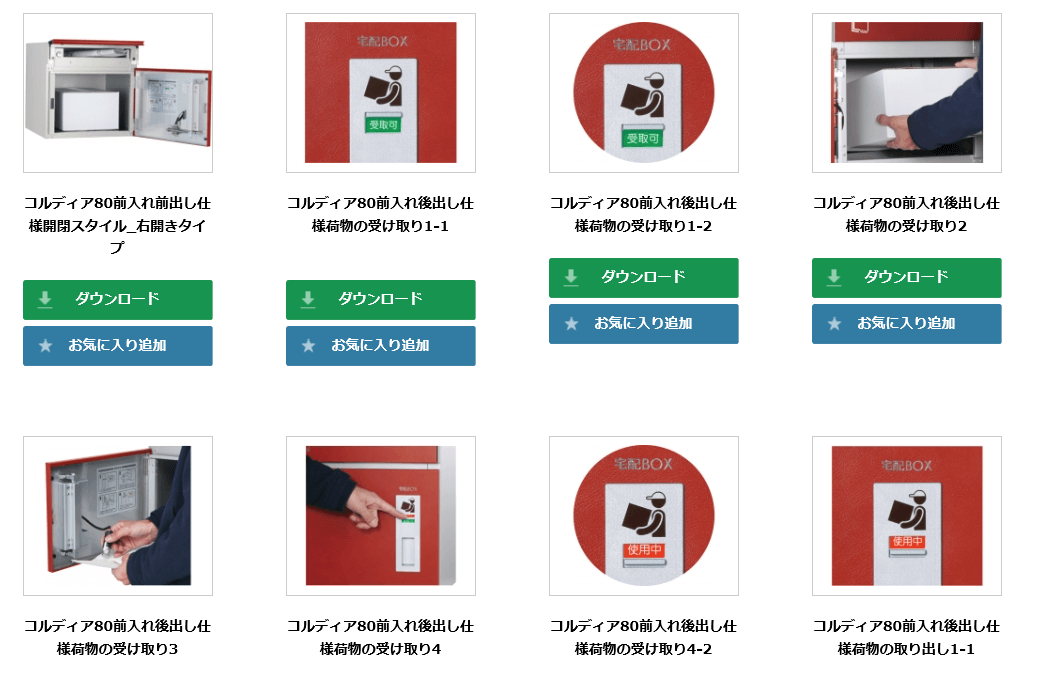Click star icon under 荷物の受け取り1-2
The image size is (1063, 678).
(x=571, y=323)
